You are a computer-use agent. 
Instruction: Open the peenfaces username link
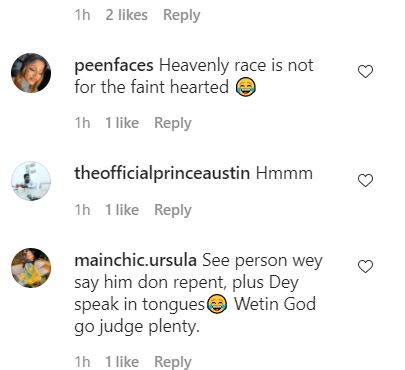[x=114, y=65]
